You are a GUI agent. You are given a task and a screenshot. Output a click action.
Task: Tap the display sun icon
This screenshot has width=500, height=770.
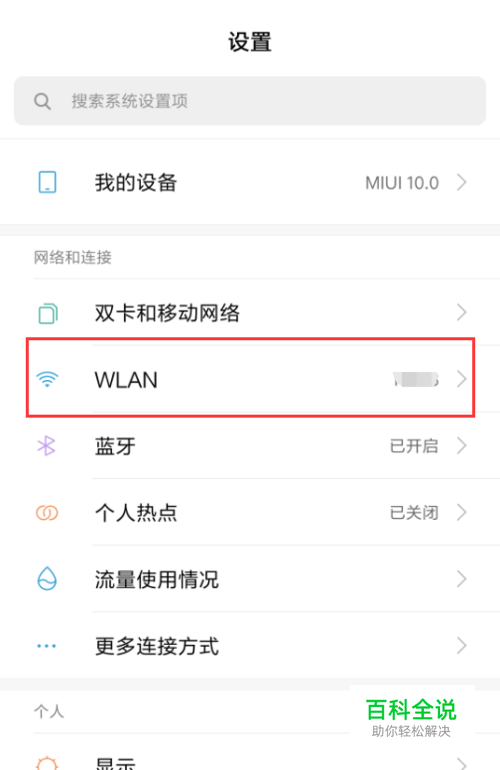(x=47, y=763)
